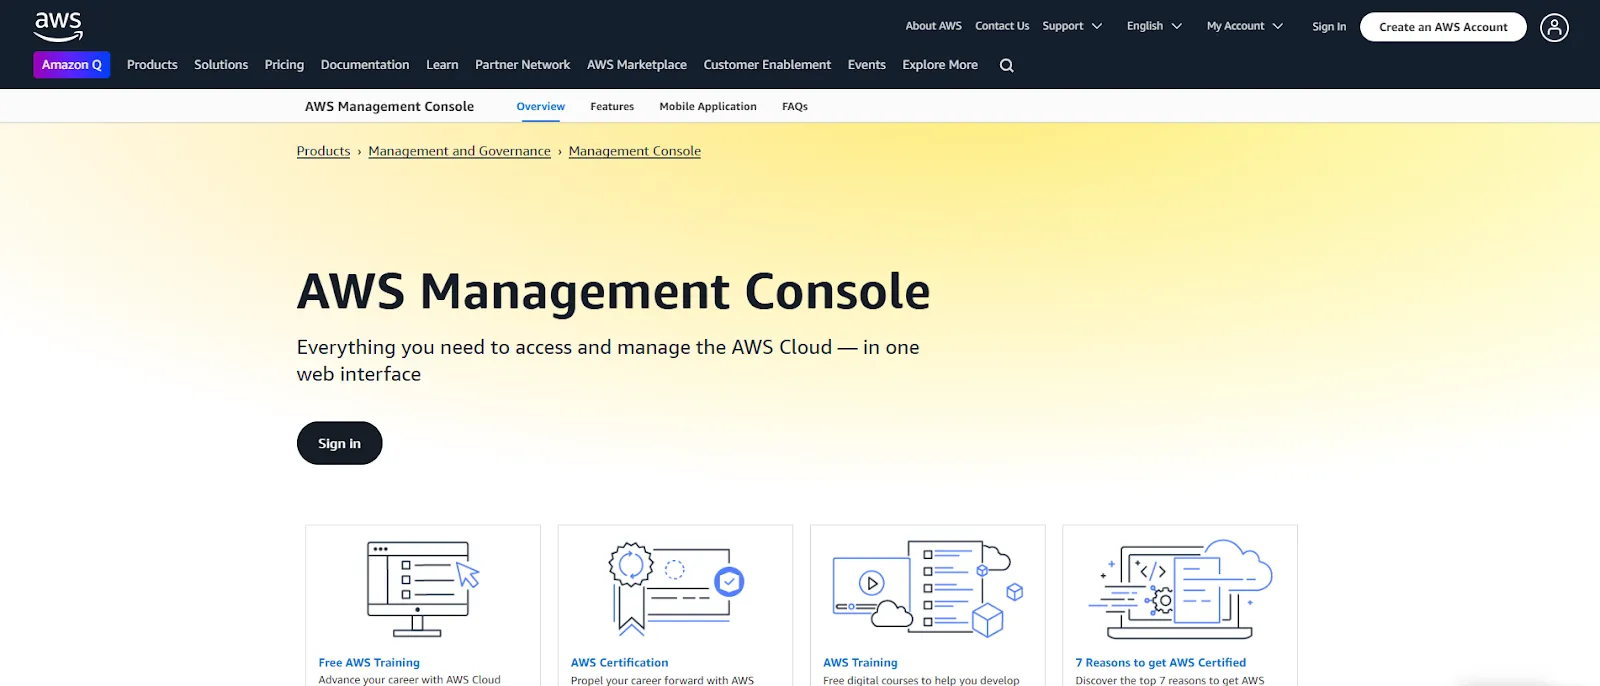
Task: Open Amazon Q
Action: click(72, 65)
